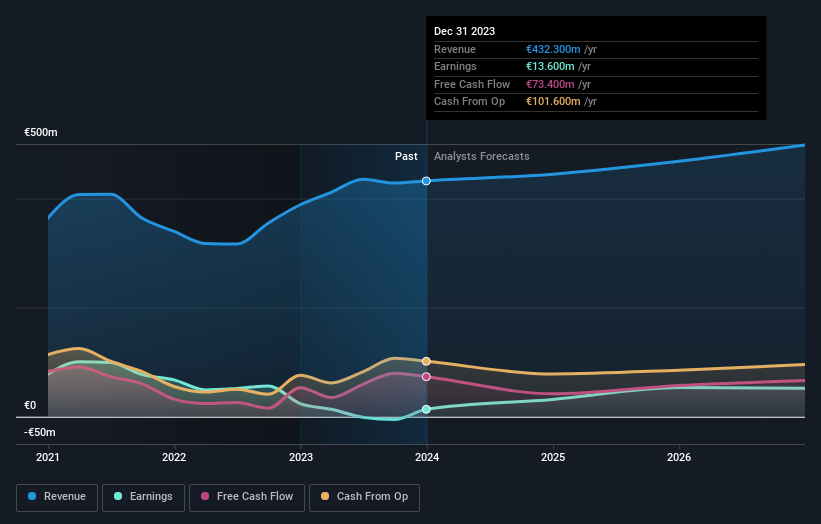821x524 pixels.
Task: Click the €0 y-axis label
Action: 30,405
